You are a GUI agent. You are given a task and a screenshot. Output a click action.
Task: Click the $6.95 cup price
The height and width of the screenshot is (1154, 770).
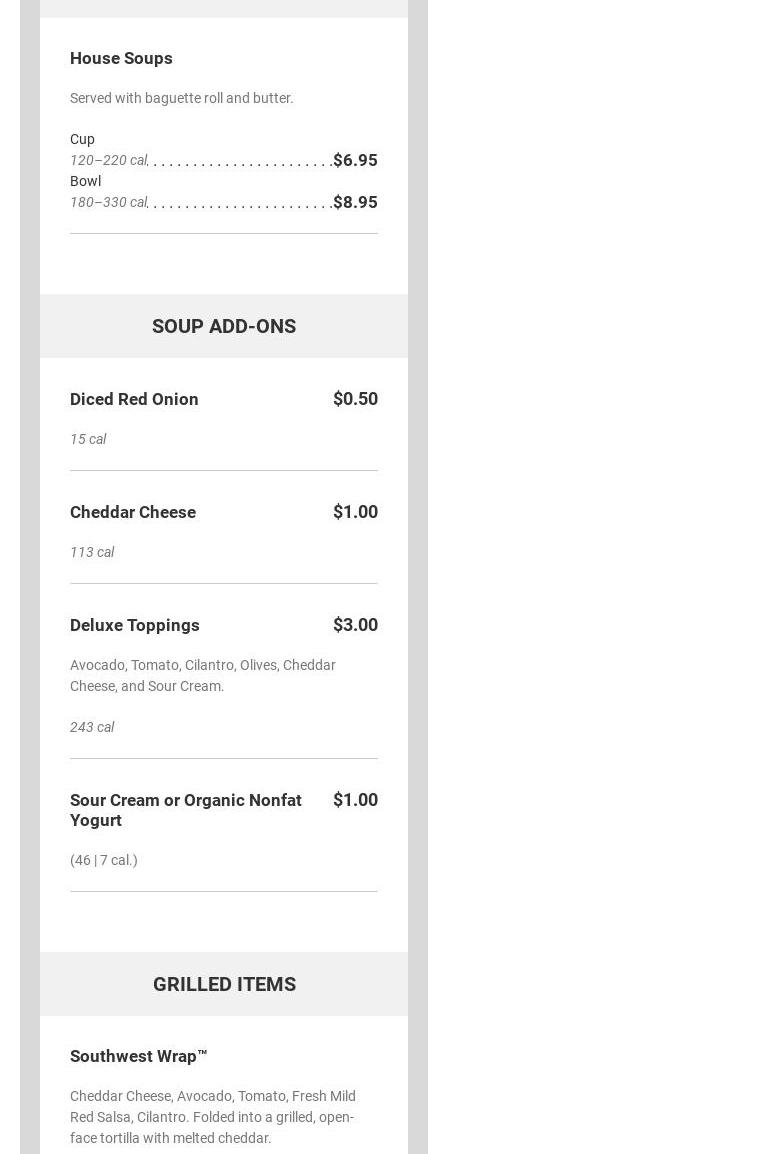point(355,160)
